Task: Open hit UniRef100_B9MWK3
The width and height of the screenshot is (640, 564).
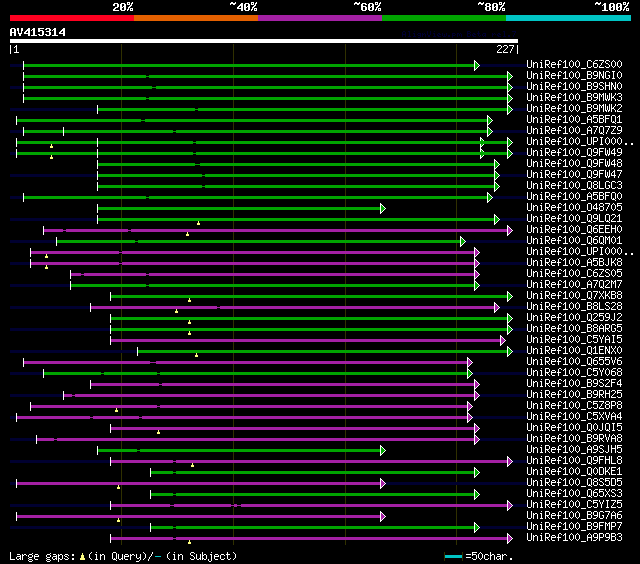Action: click(x=574, y=97)
